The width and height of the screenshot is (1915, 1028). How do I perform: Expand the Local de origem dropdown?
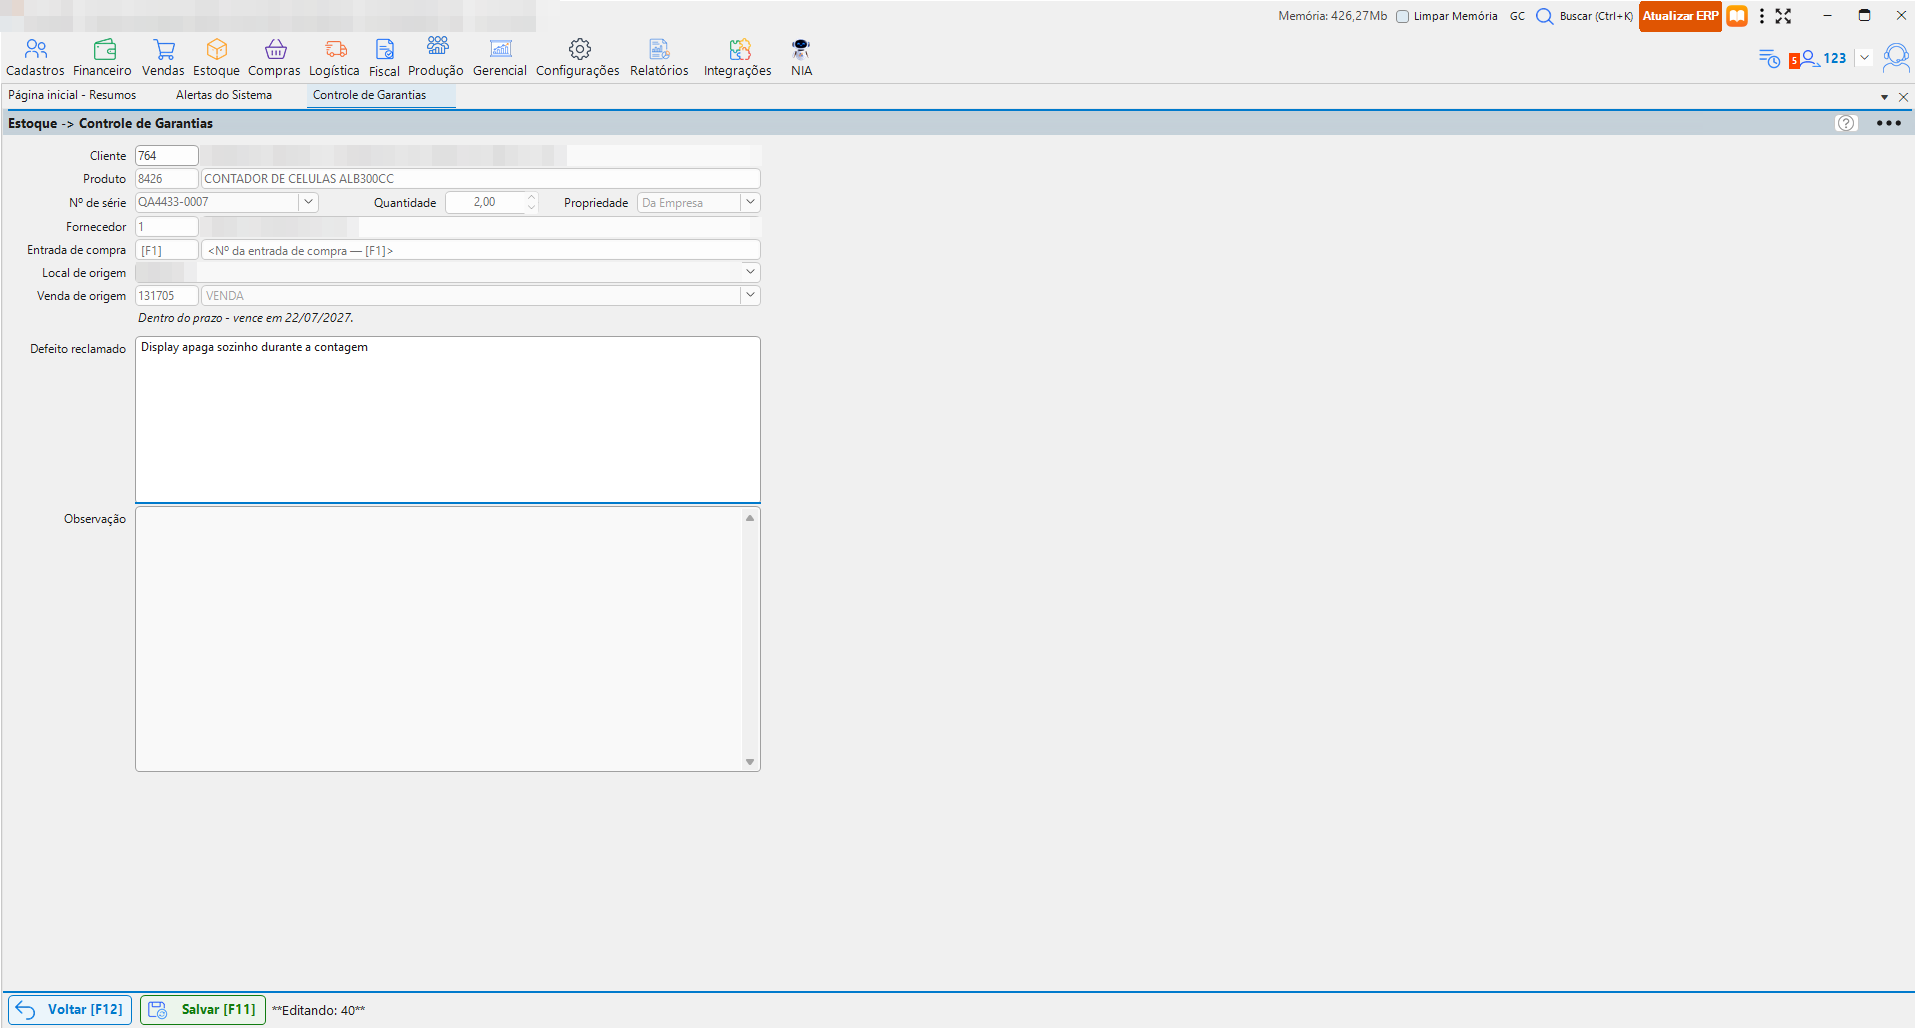[x=750, y=272]
